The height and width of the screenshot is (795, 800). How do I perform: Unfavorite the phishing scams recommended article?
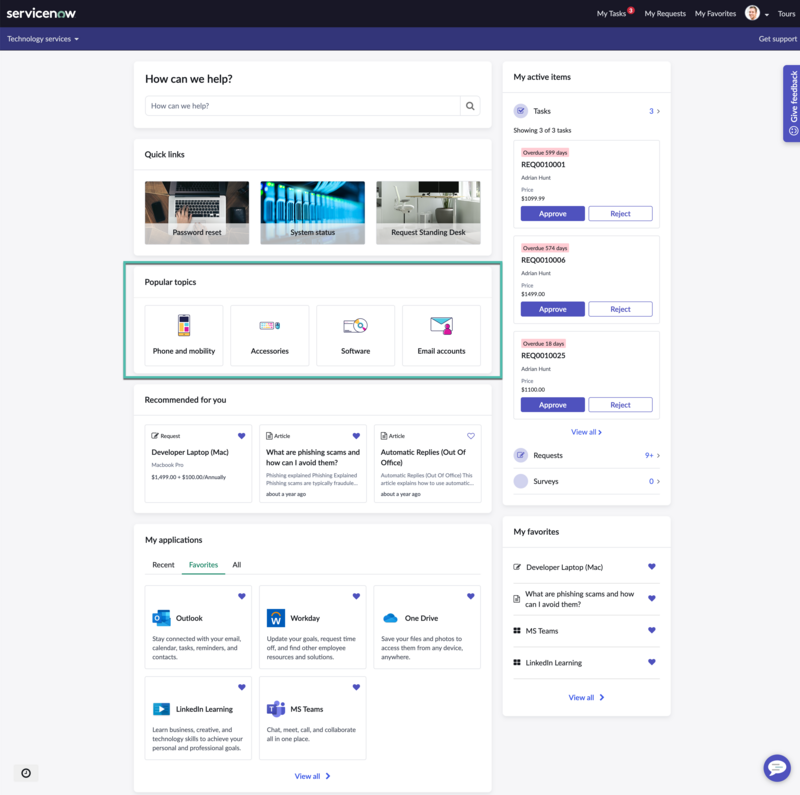(356, 436)
